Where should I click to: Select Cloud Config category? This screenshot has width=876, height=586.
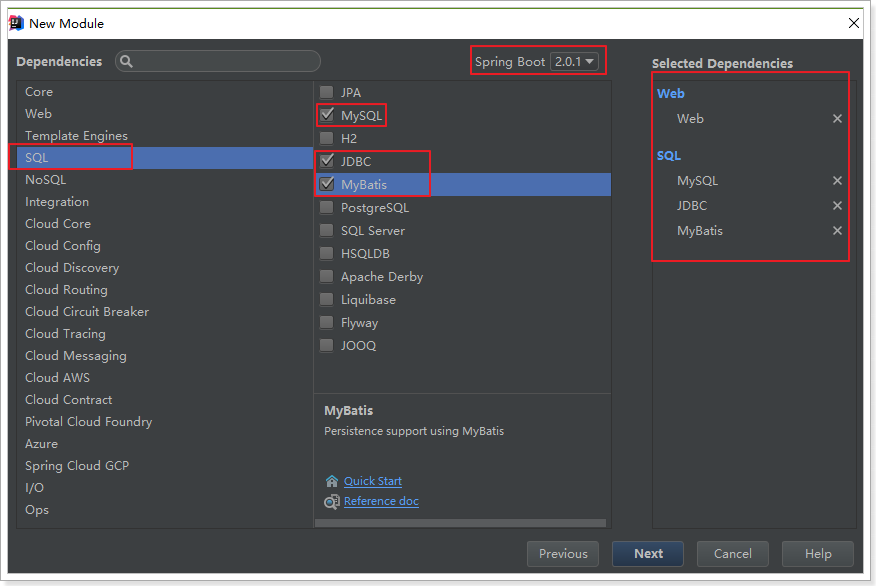[165, 246]
